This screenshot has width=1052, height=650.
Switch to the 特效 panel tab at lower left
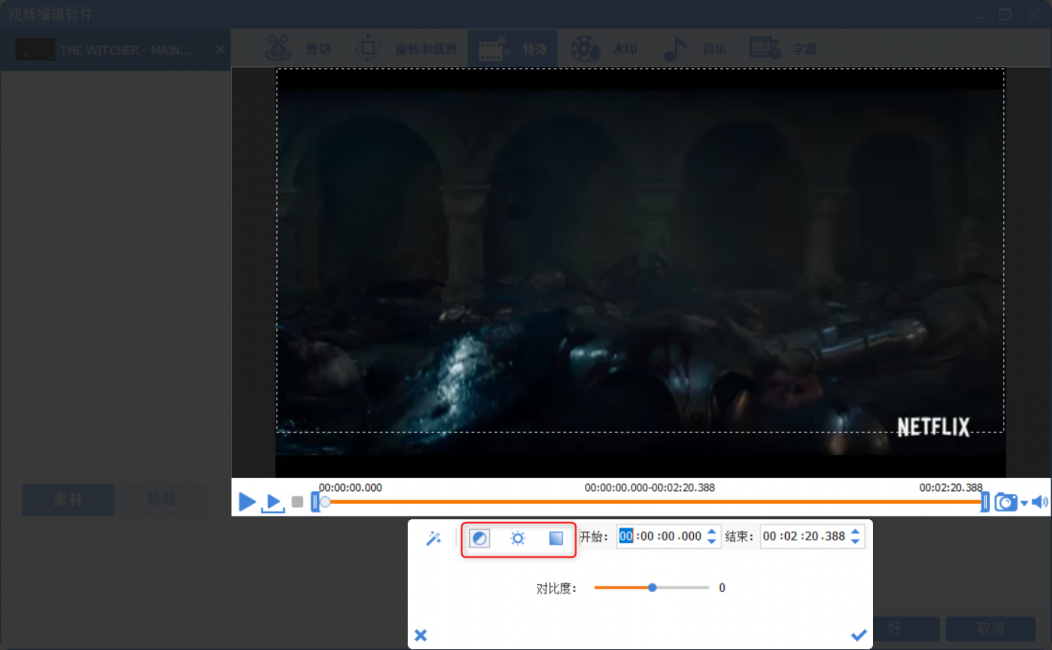coord(161,499)
